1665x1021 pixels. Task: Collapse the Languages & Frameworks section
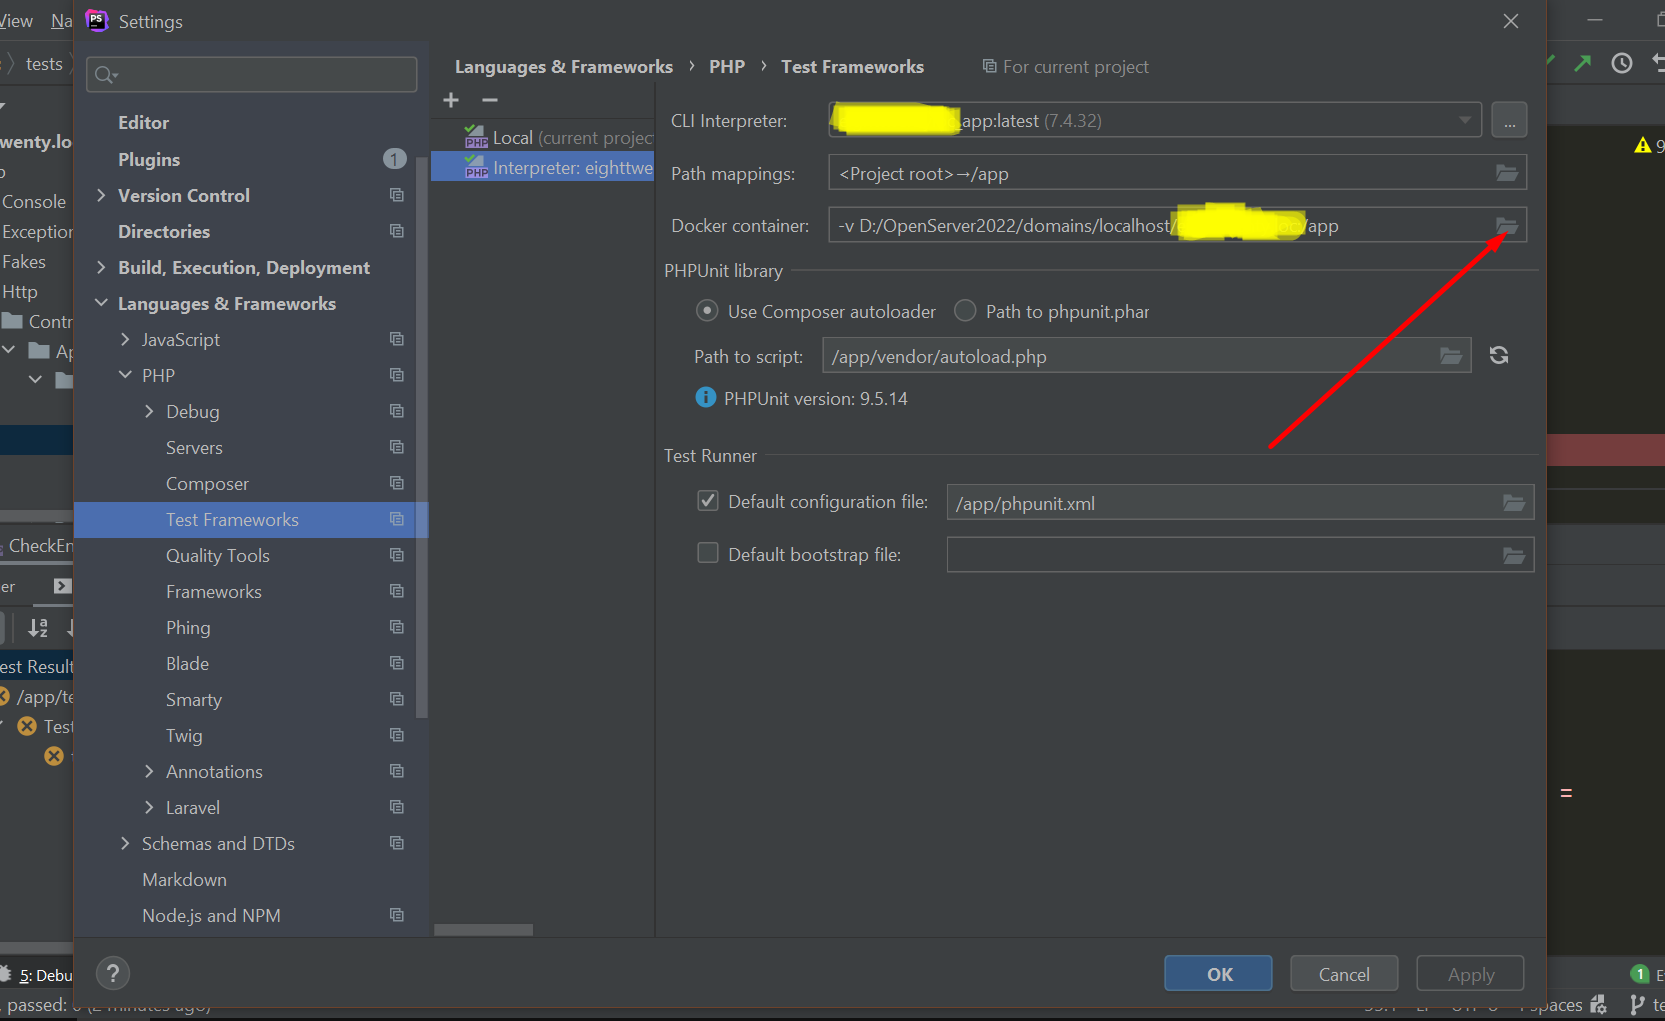coord(101,303)
